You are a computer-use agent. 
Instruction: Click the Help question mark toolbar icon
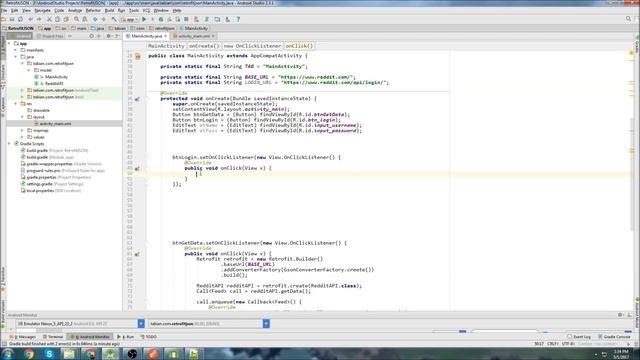point(238,19)
